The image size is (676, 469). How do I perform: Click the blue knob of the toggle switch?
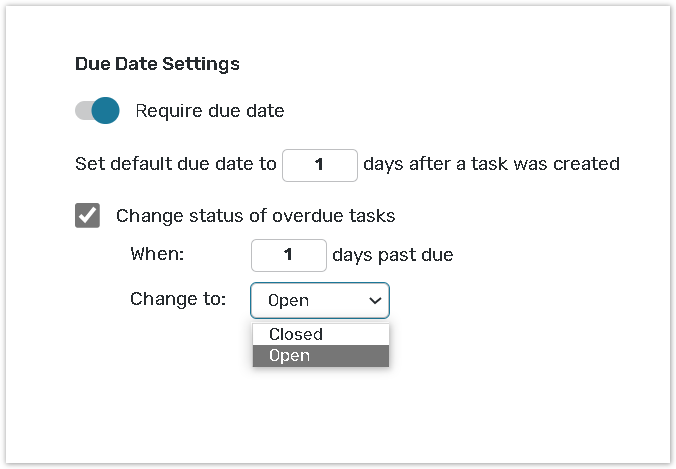point(105,111)
